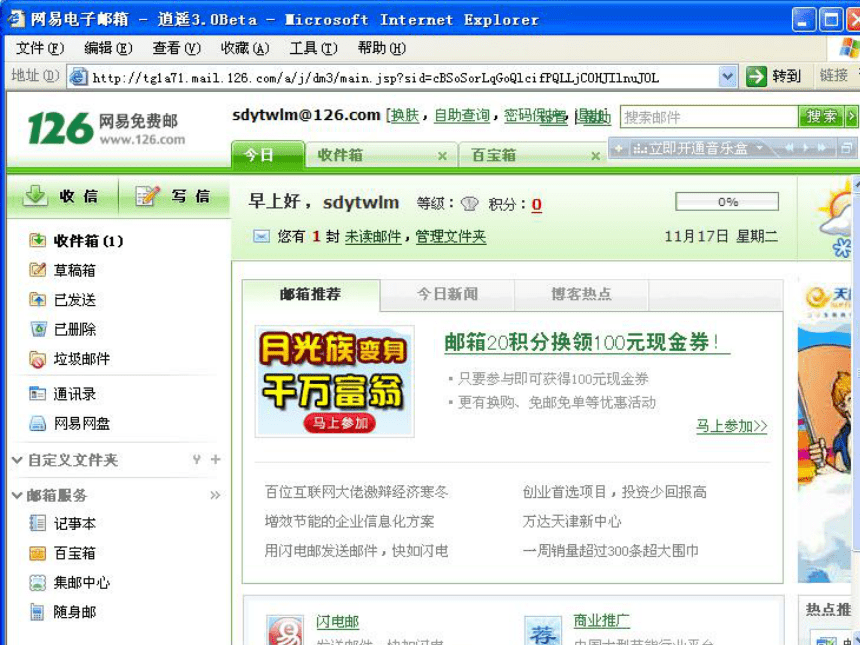Click the 换肤 skin link
Image resolution: width=860 pixels, height=645 pixels.
pyautogui.click(x=405, y=115)
